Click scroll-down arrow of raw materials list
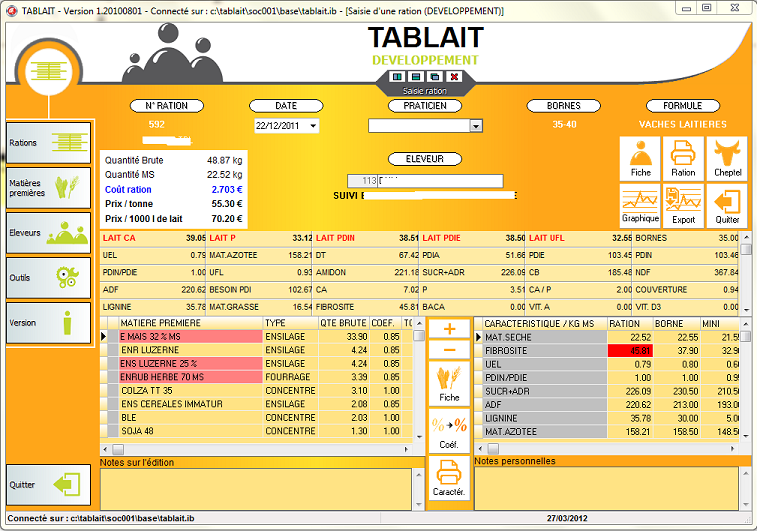Screen dimensions: 757x531 419,436
